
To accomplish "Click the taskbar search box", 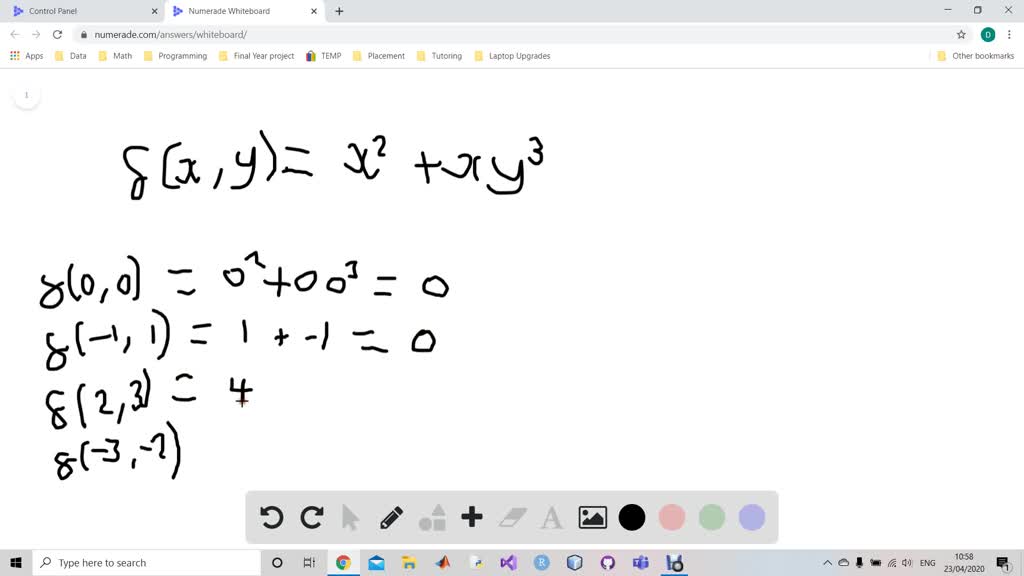I will tap(146, 562).
